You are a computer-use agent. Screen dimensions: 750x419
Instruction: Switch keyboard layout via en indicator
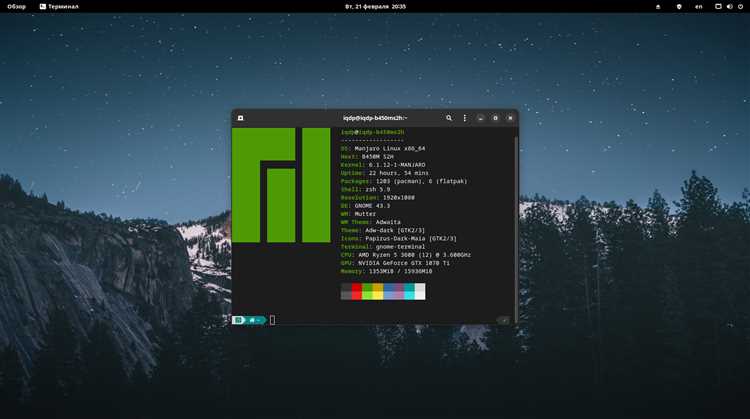(x=699, y=7)
